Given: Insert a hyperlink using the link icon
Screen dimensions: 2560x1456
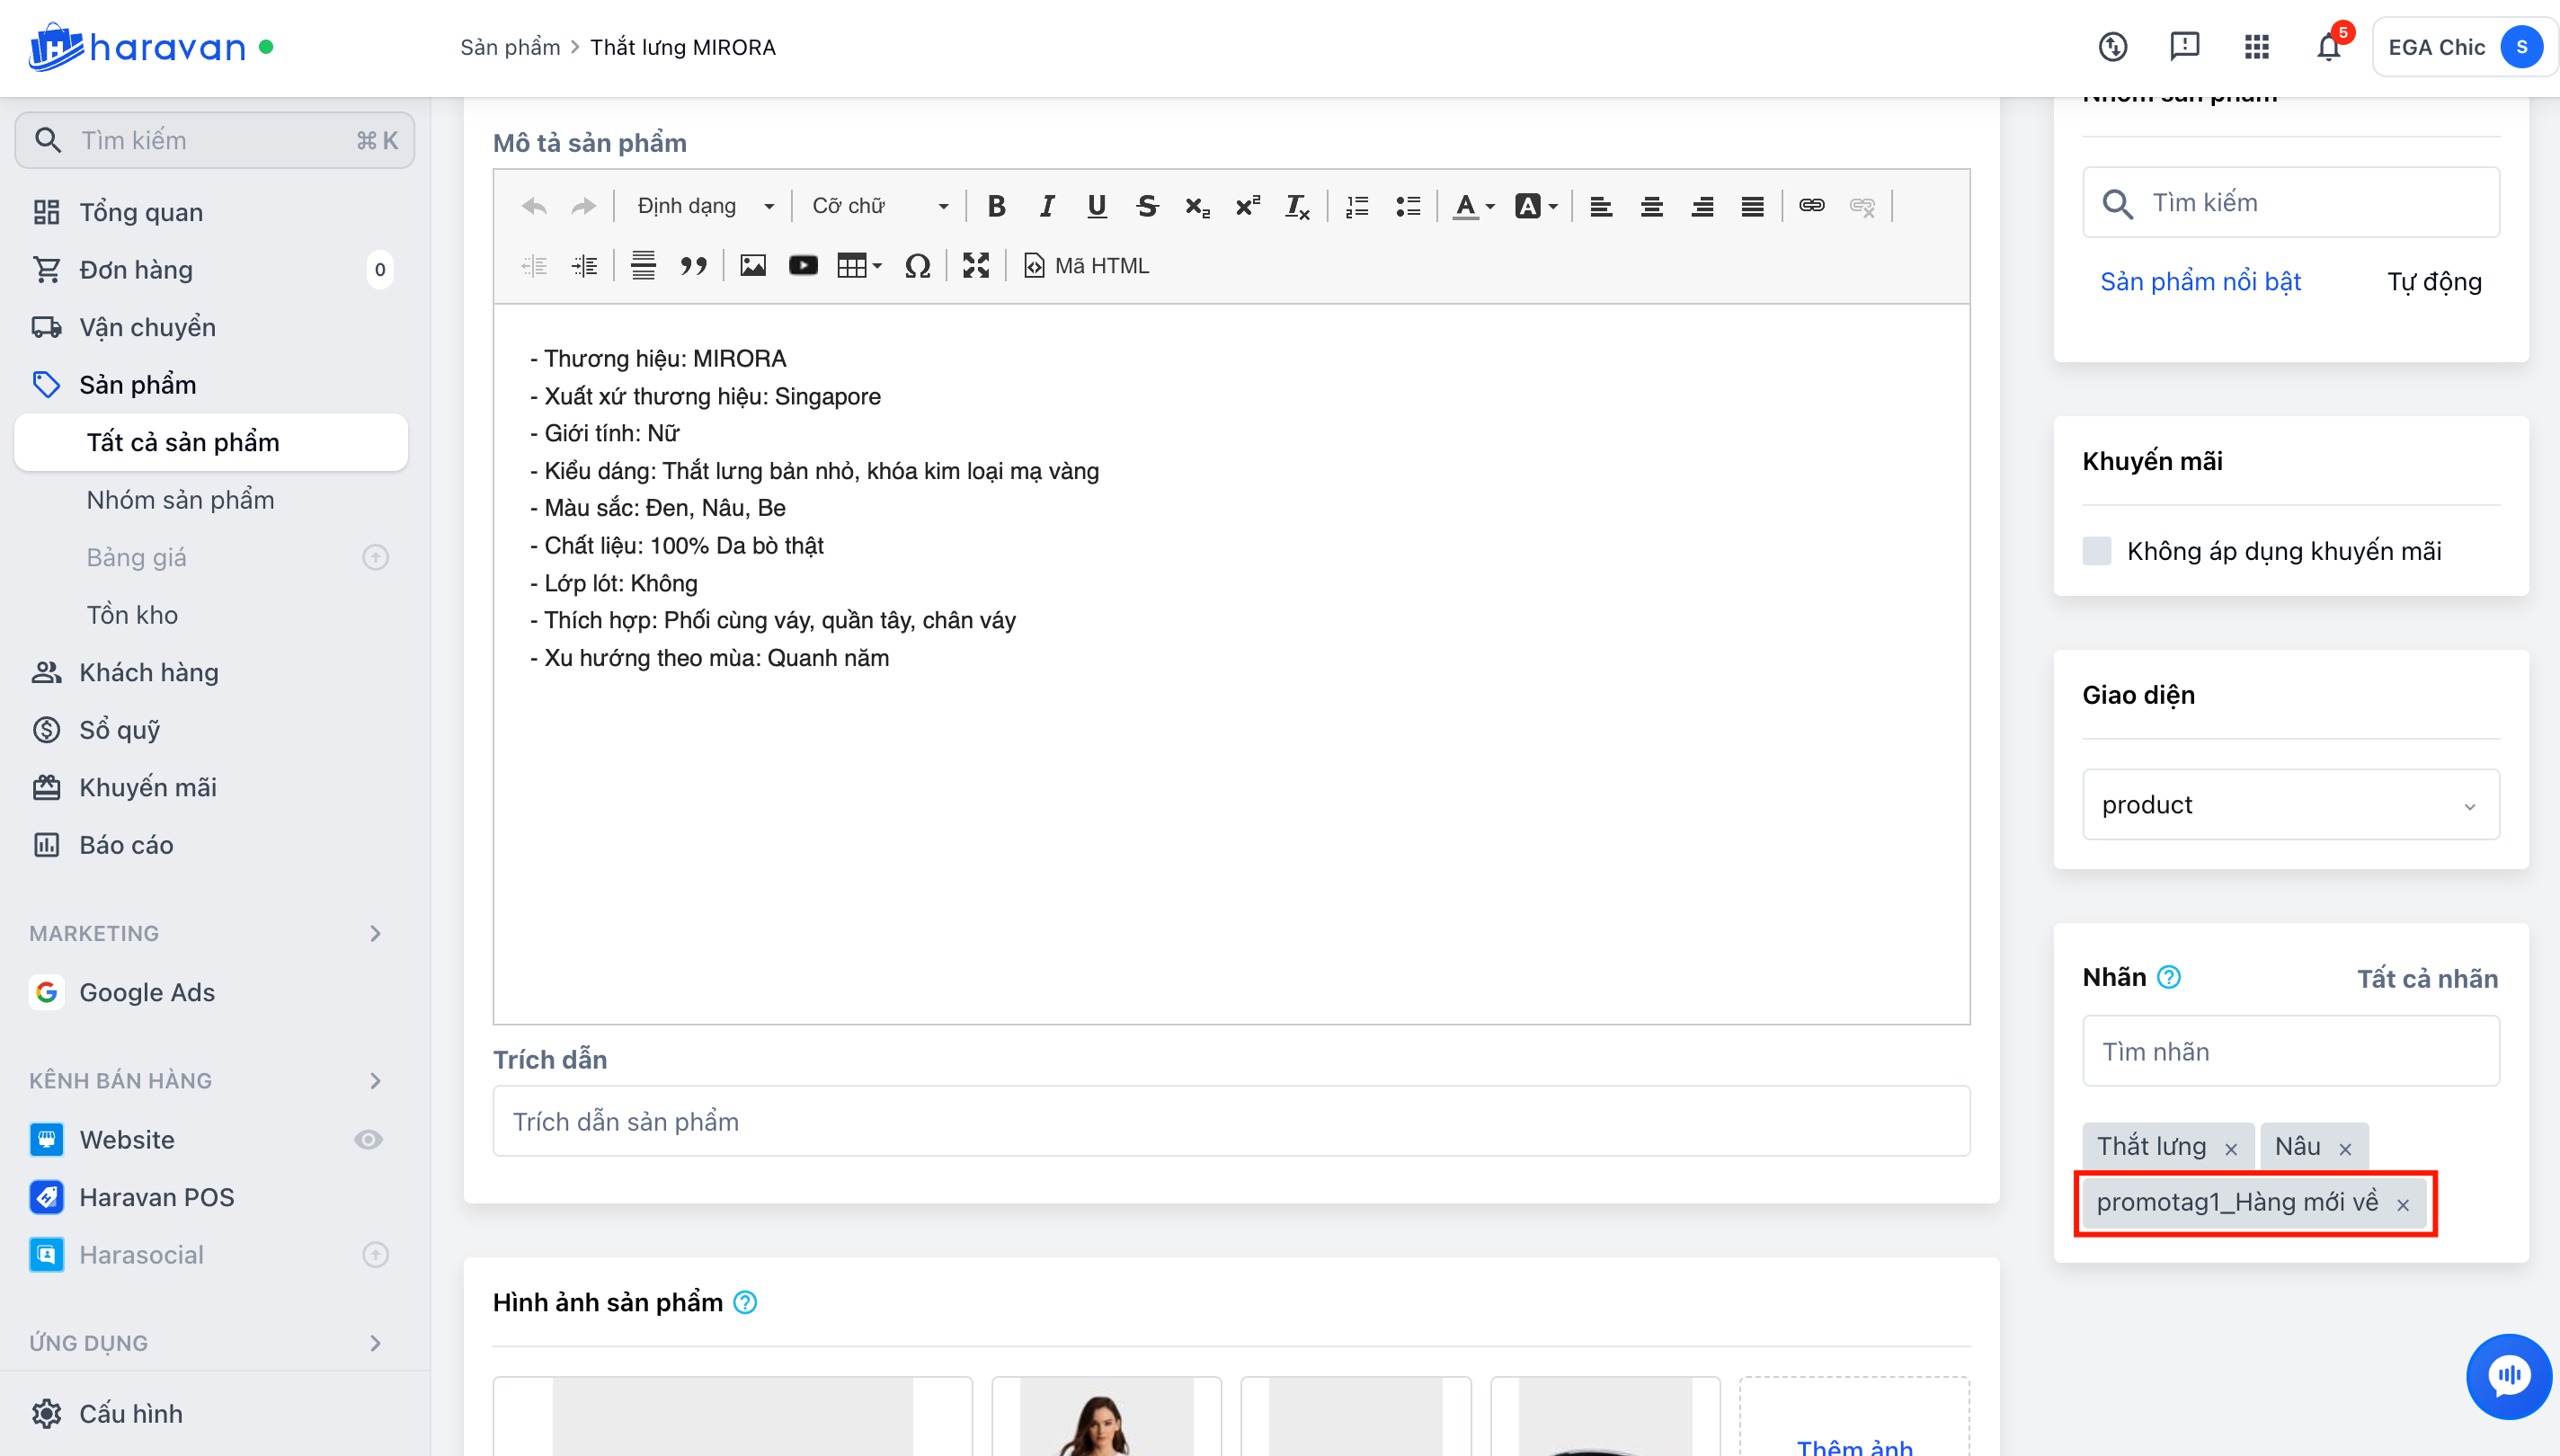Looking at the screenshot, I should click(1811, 206).
